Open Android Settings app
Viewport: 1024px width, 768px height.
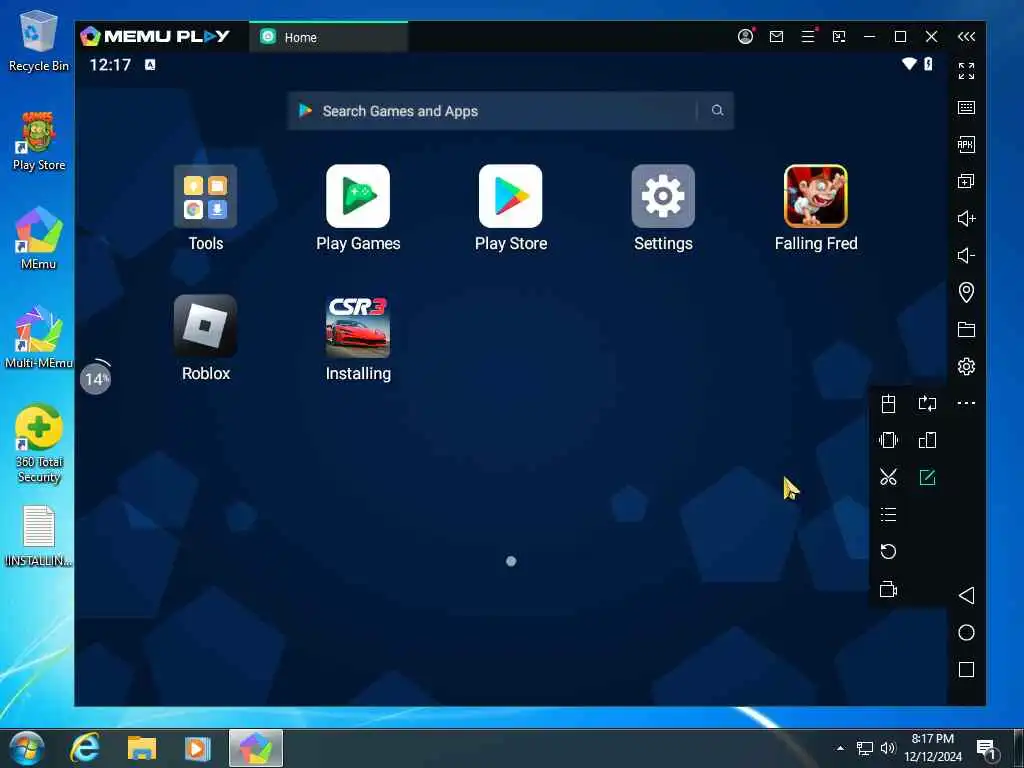[x=663, y=196]
